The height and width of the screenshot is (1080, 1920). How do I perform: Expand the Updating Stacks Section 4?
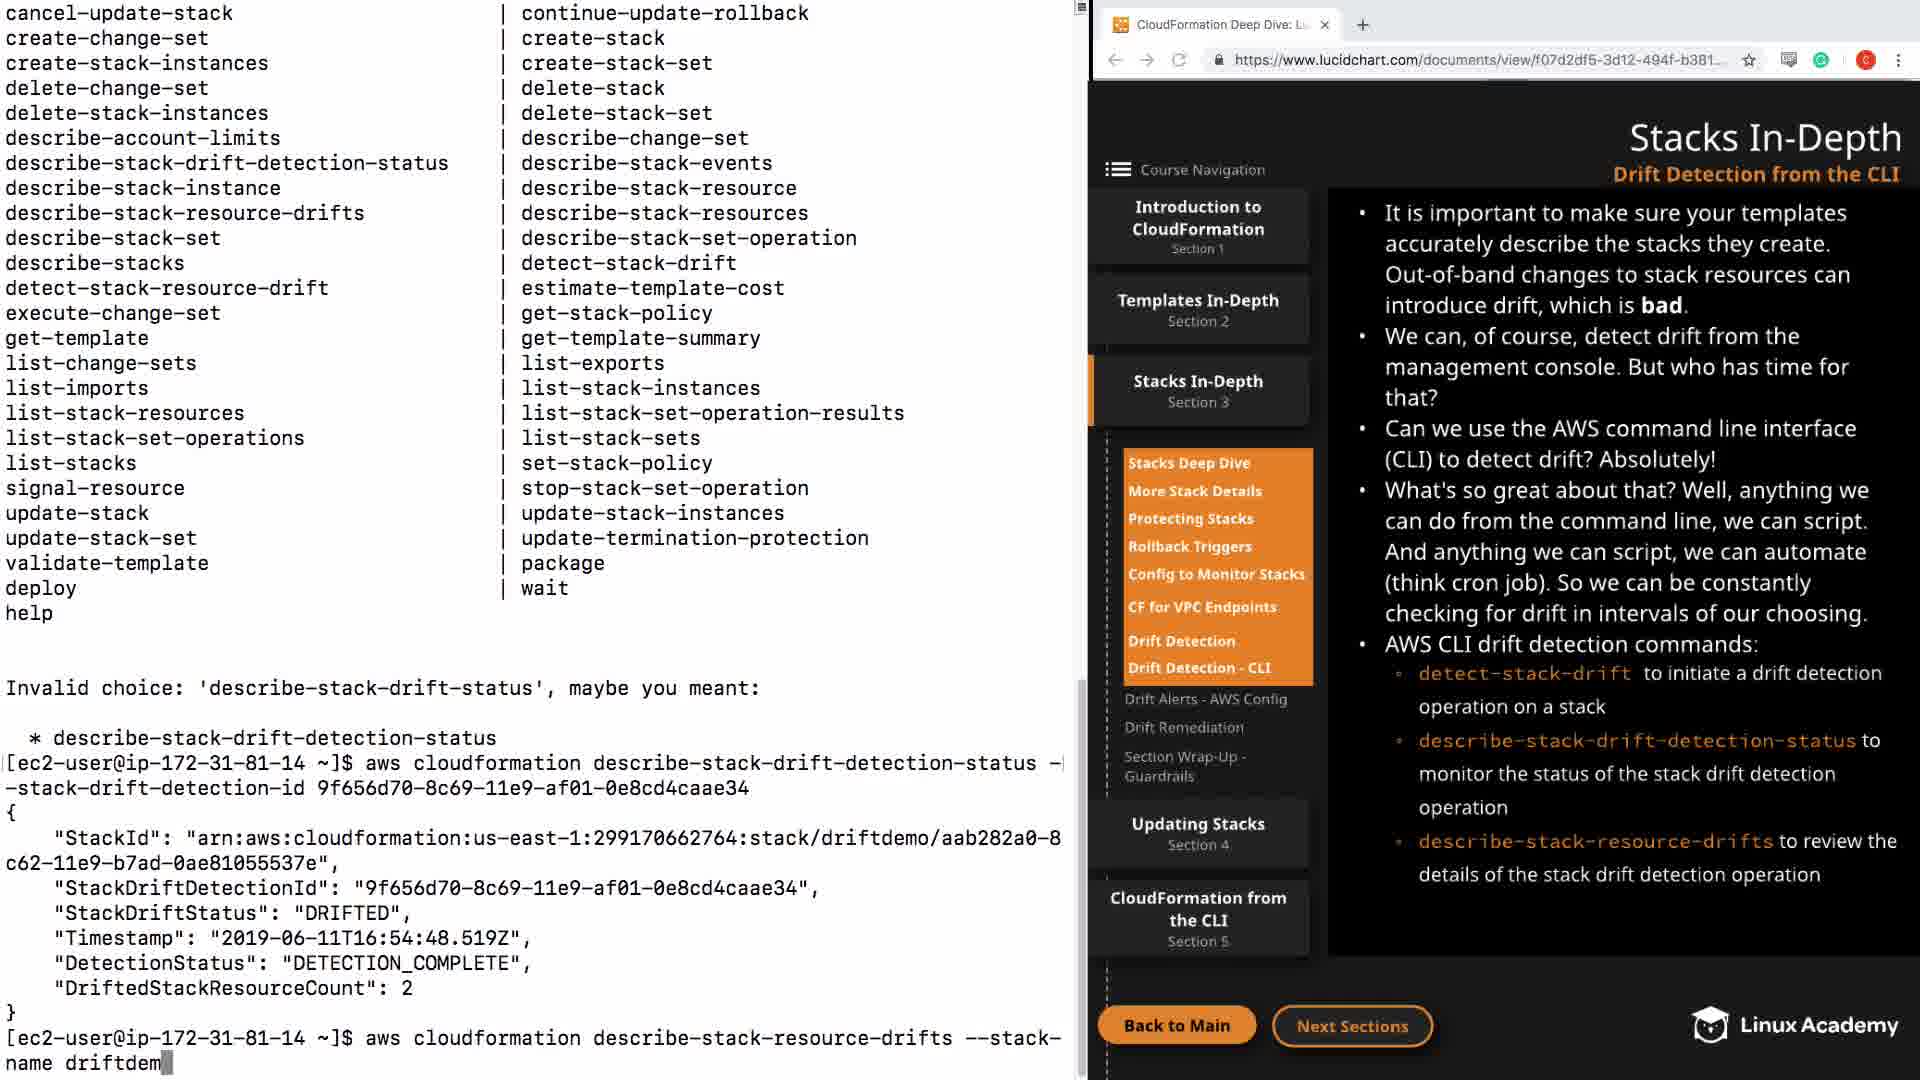click(1198, 833)
